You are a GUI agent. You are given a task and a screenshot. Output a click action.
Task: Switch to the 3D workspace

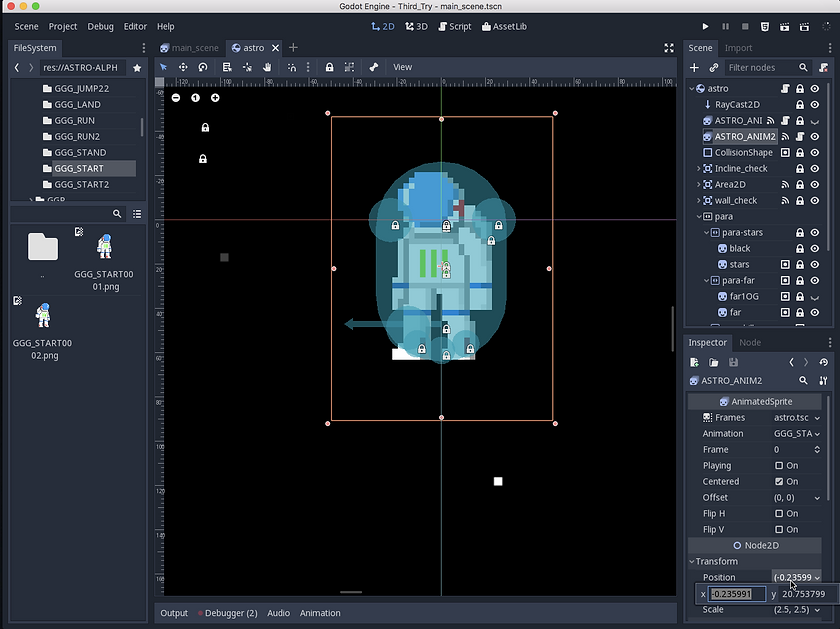point(416,26)
